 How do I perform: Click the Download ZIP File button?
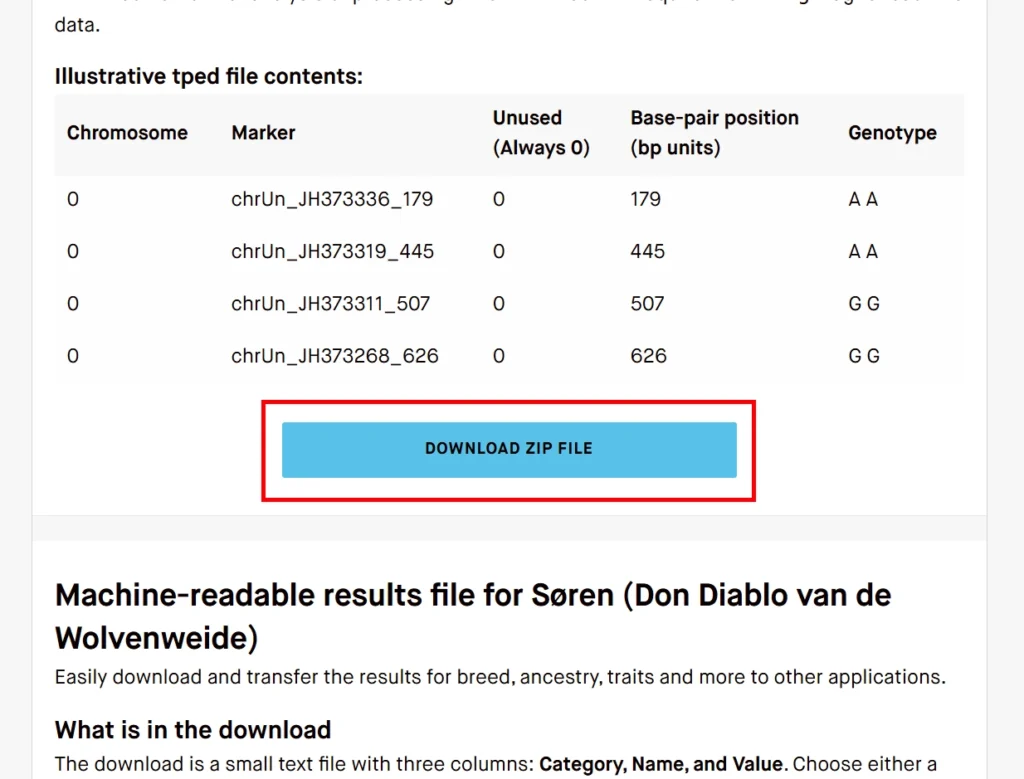[x=509, y=449]
